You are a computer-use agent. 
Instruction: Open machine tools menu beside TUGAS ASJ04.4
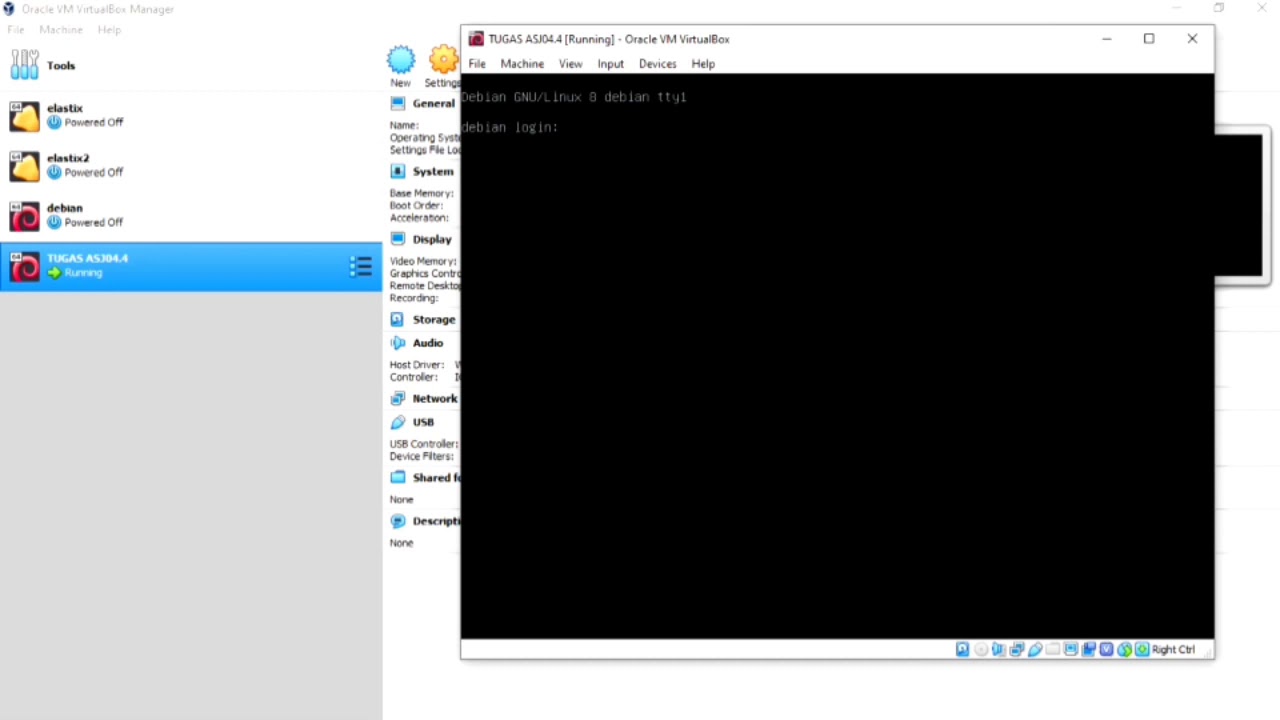point(361,266)
